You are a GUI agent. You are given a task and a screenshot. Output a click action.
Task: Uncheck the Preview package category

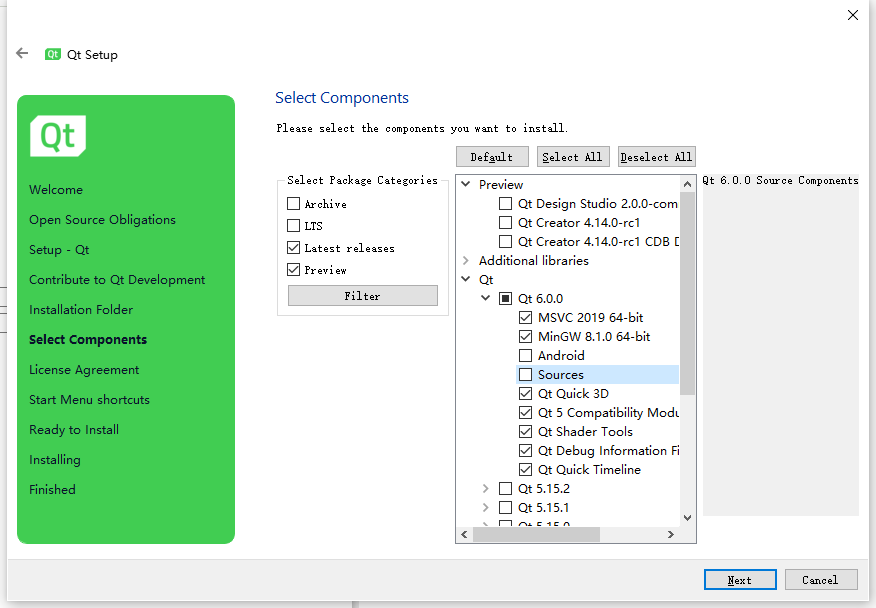coord(293,269)
